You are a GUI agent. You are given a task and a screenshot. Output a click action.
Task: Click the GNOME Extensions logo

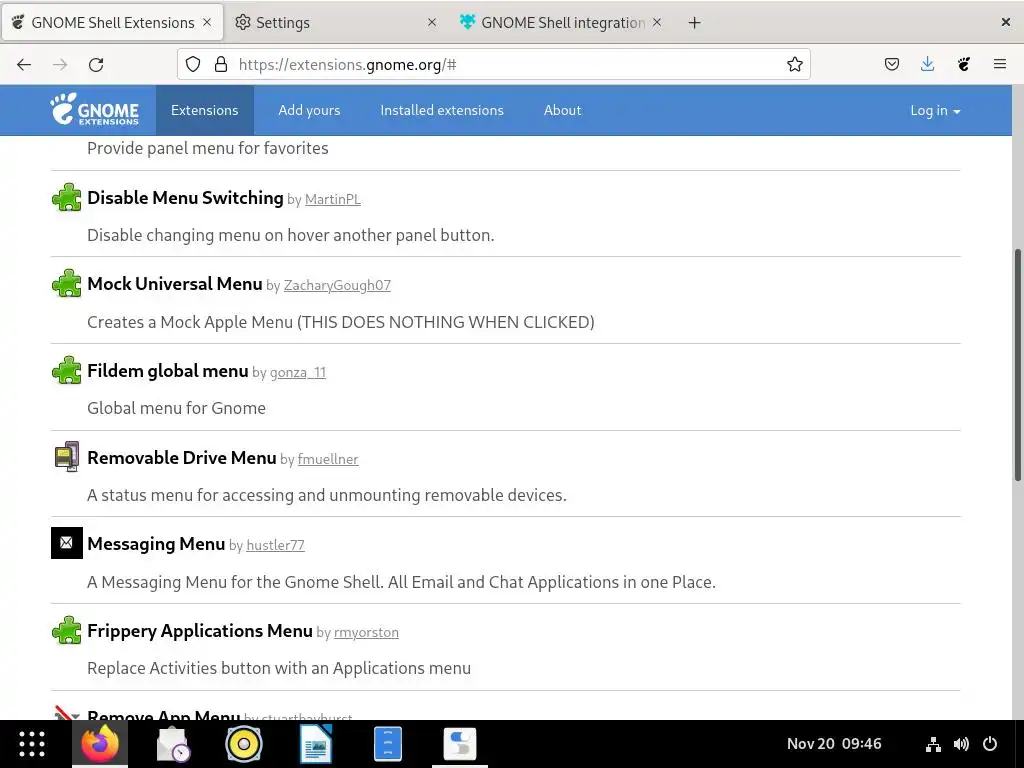(95, 109)
